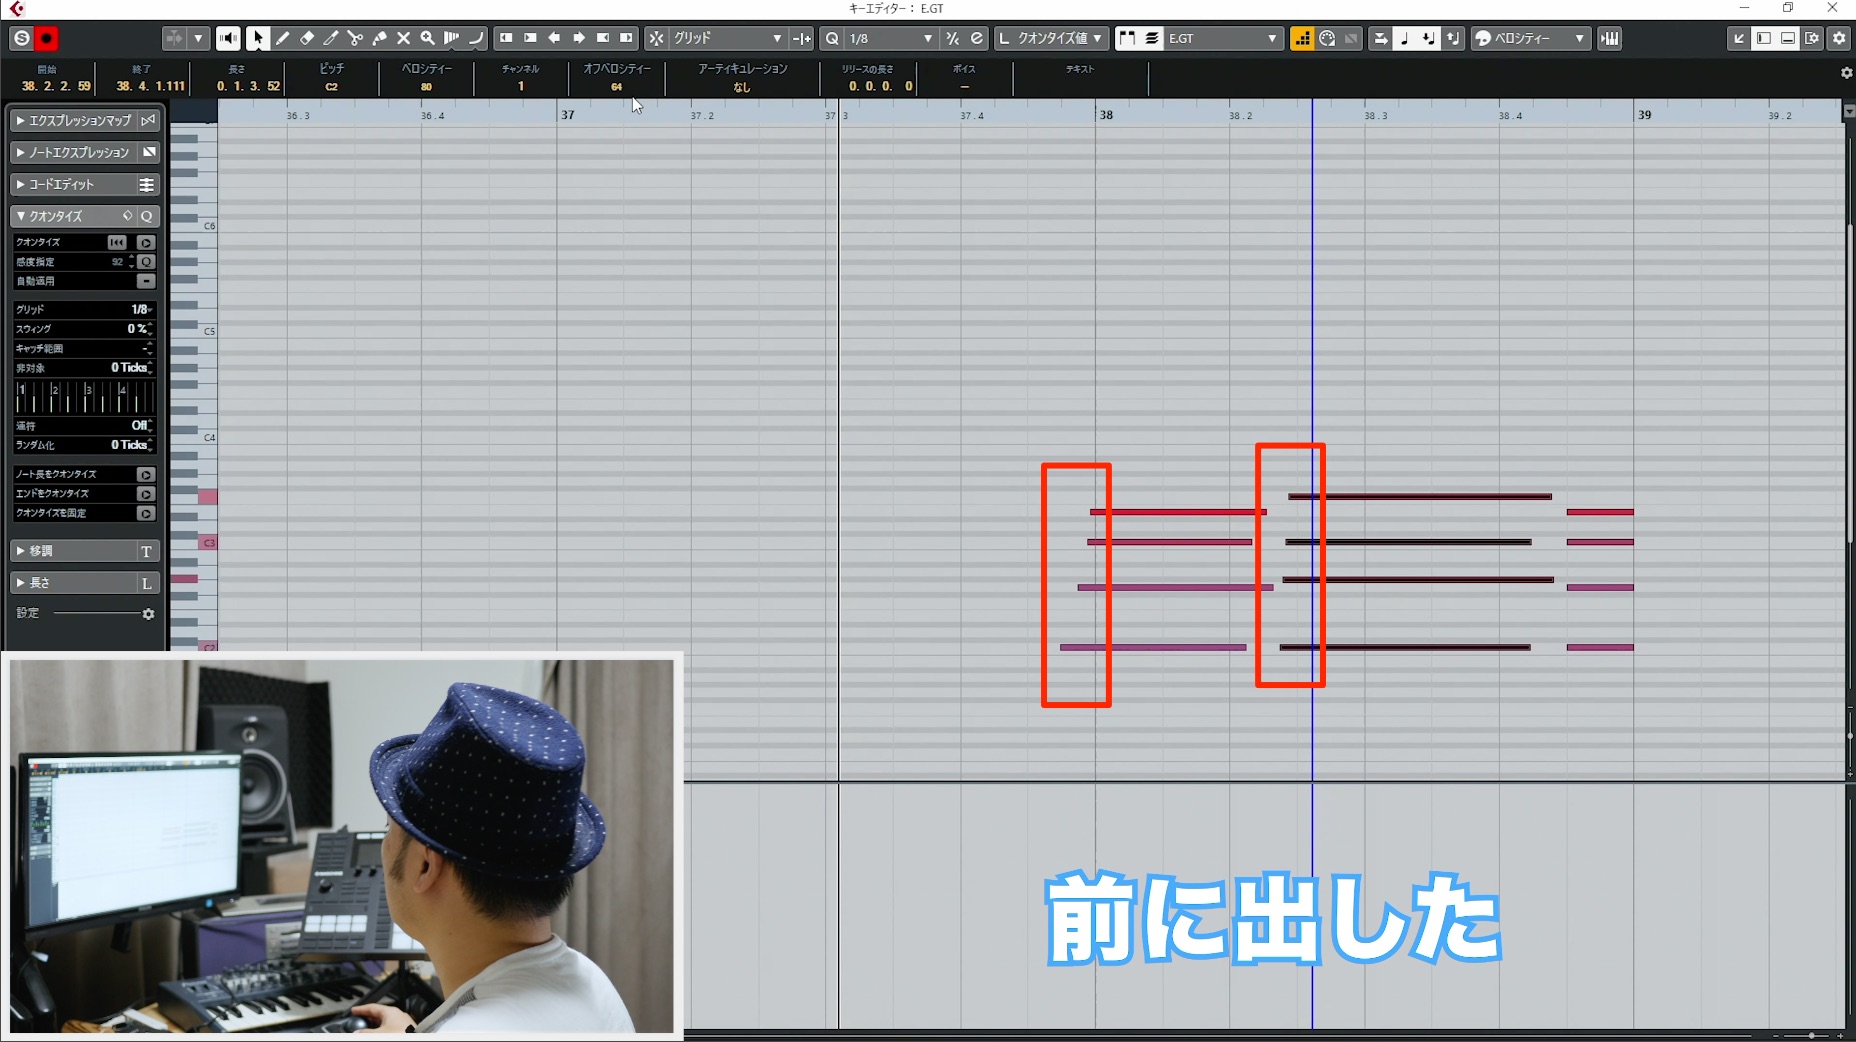The width and height of the screenshot is (1856, 1042).
Task: Click the 設定 inspector gear icon
Action: click(x=149, y=614)
